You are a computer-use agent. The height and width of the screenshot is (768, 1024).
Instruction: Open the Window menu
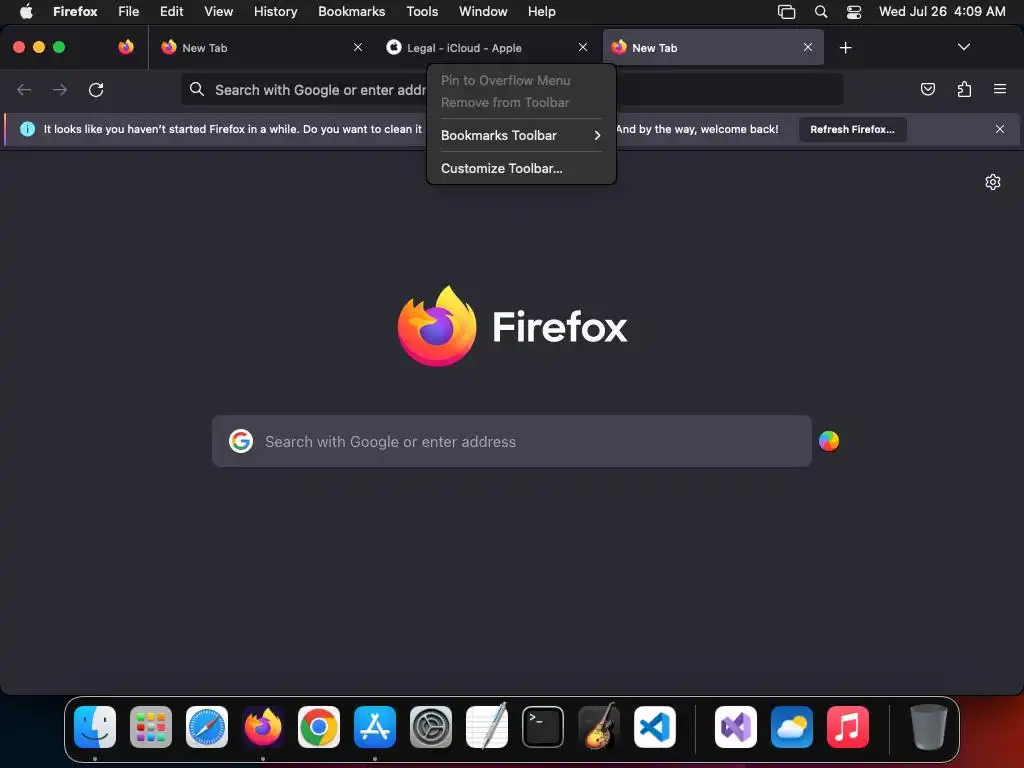483,12
